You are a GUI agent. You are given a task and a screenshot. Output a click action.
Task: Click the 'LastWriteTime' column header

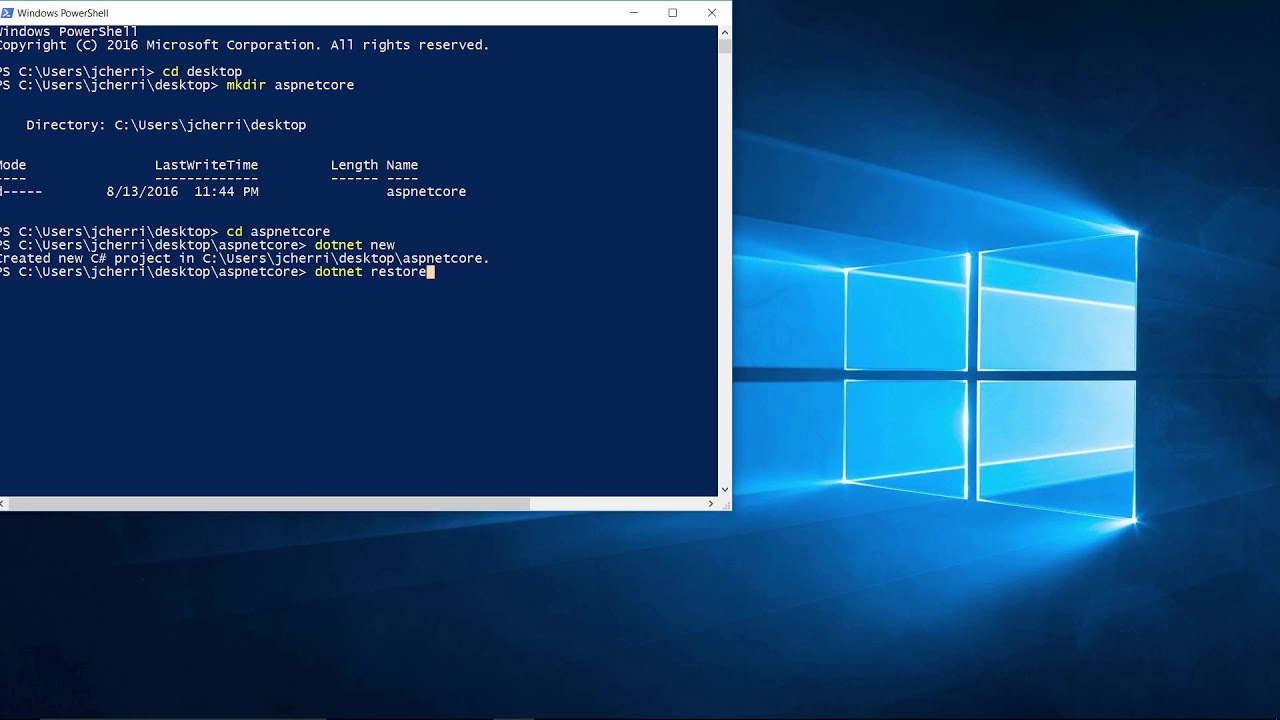[206, 165]
